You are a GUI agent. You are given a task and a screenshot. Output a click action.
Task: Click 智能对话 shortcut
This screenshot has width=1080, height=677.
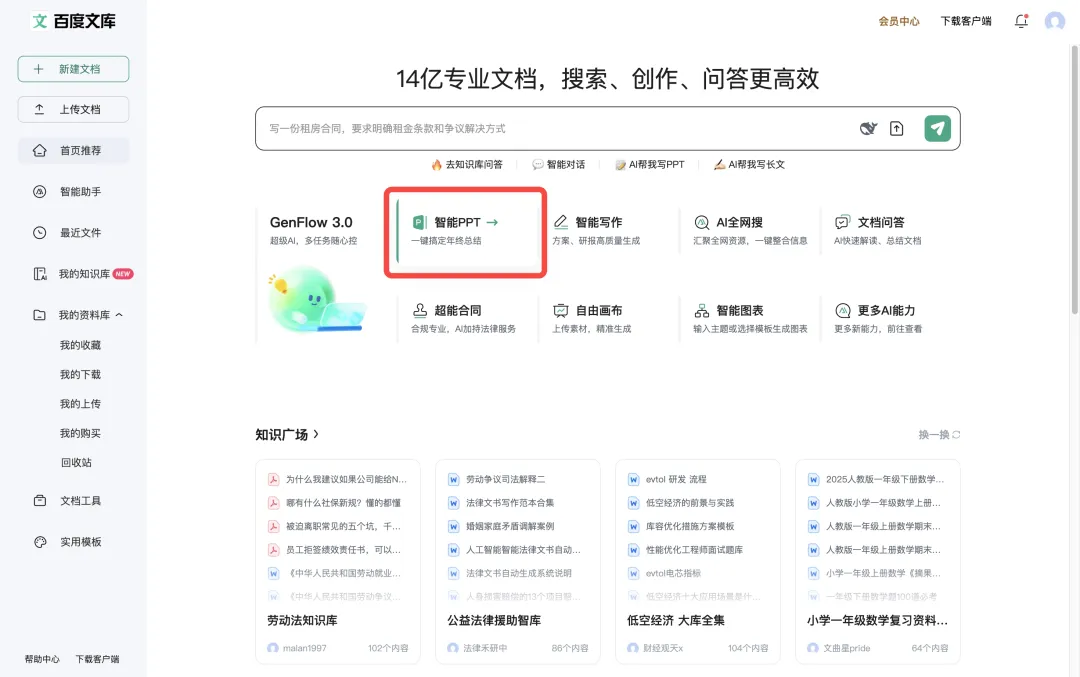559,165
